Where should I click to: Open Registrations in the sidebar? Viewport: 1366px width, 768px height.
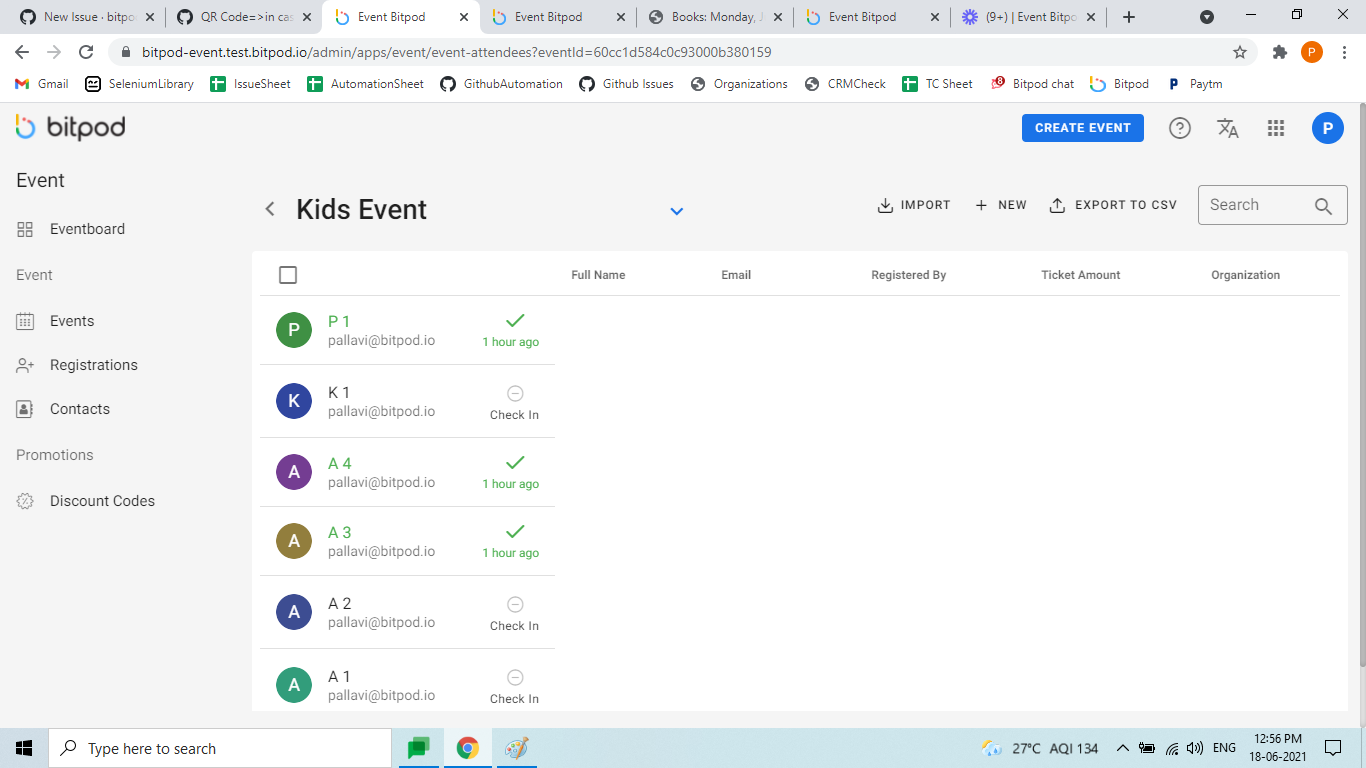pos(94,365)
